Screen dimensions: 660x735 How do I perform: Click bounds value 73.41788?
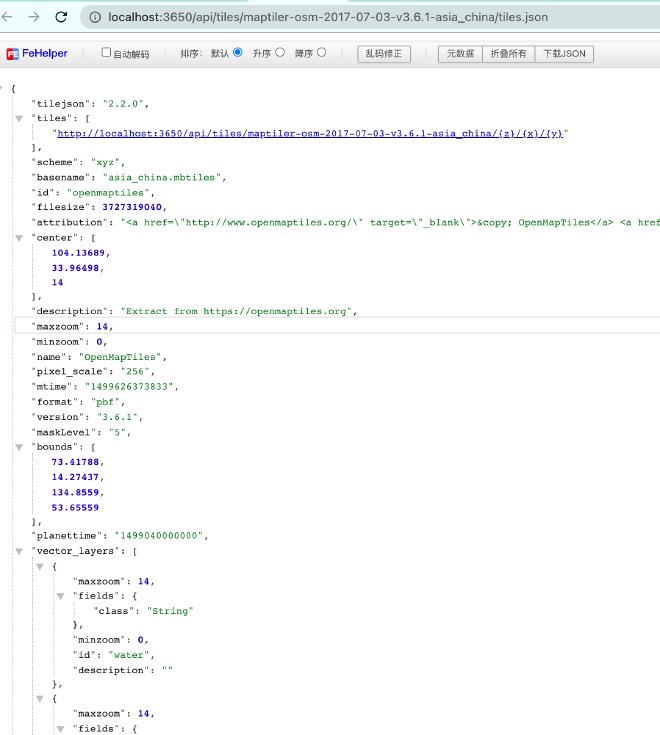click(75, 462)
